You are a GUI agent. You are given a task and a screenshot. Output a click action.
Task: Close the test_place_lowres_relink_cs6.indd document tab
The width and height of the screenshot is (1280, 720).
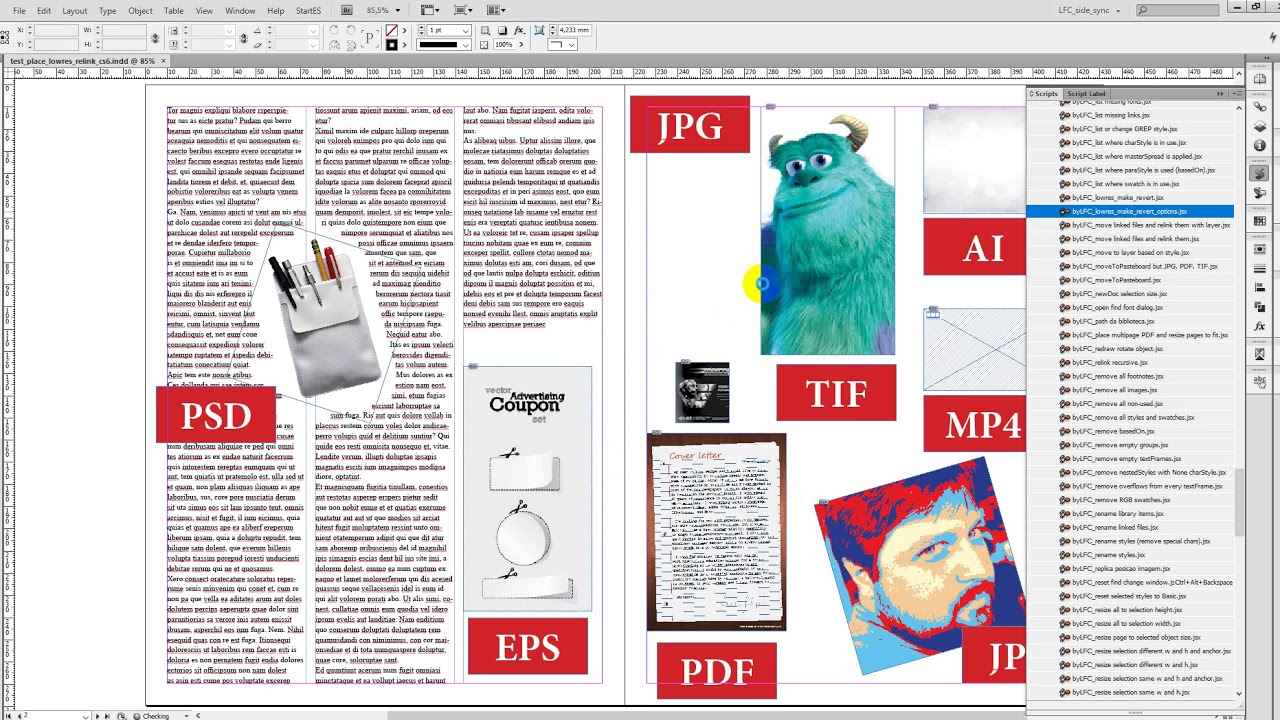[164, 61]
